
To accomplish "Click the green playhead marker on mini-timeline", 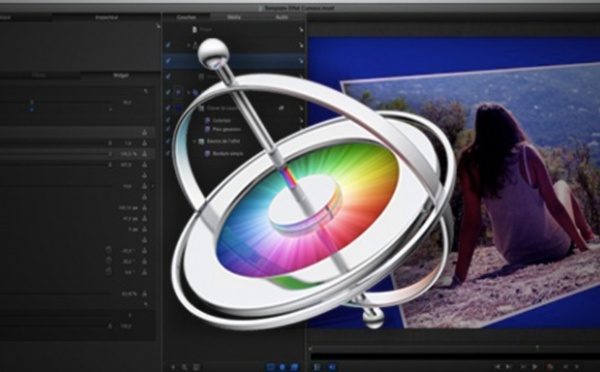I will [x=537, y=347].
